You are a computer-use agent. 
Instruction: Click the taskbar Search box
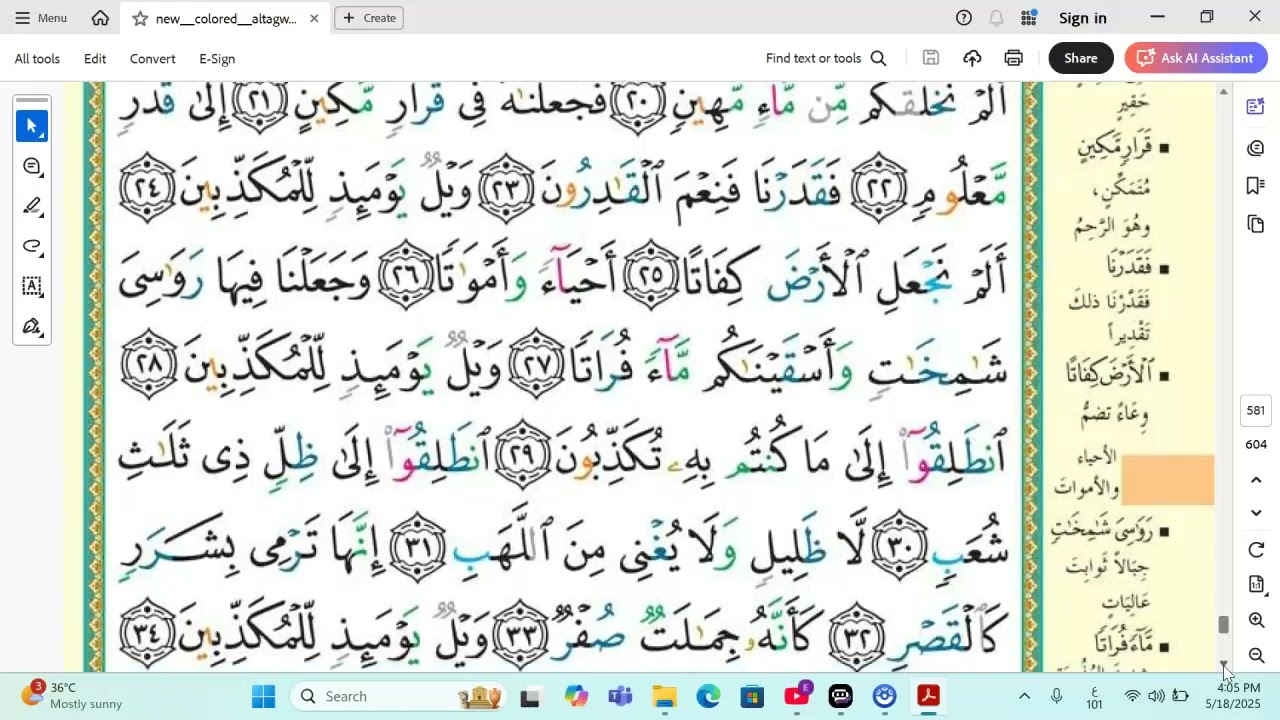[x=399, y=696]
